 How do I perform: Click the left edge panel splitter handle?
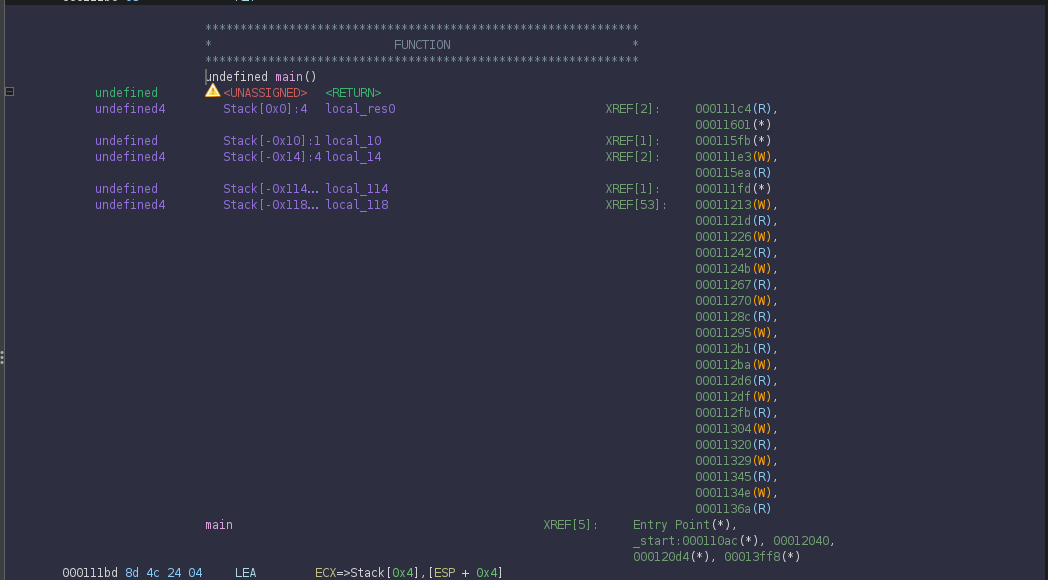point(3,357)
